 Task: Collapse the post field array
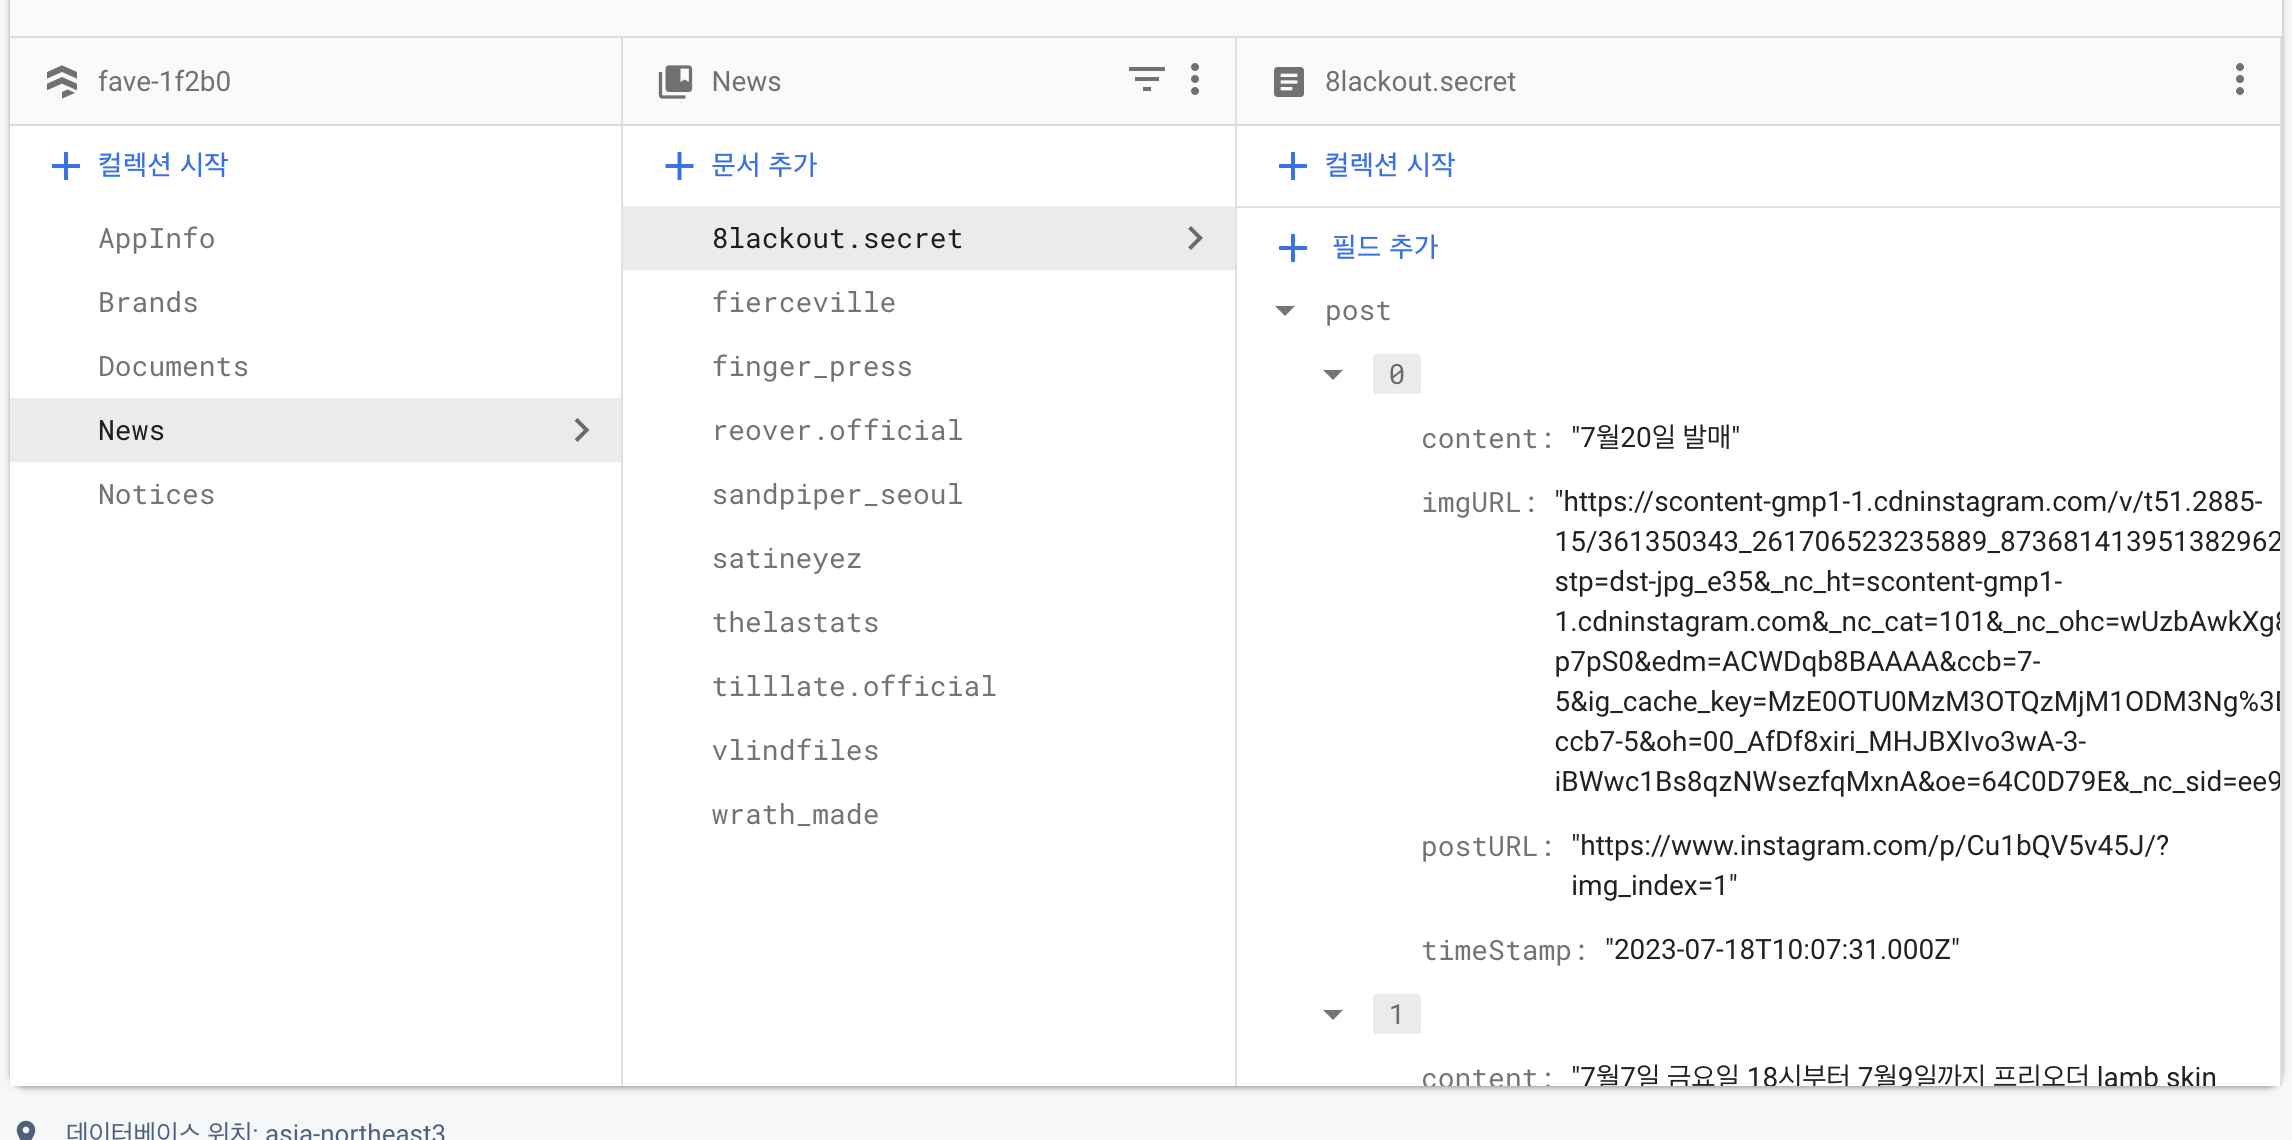coord(1286,311)
